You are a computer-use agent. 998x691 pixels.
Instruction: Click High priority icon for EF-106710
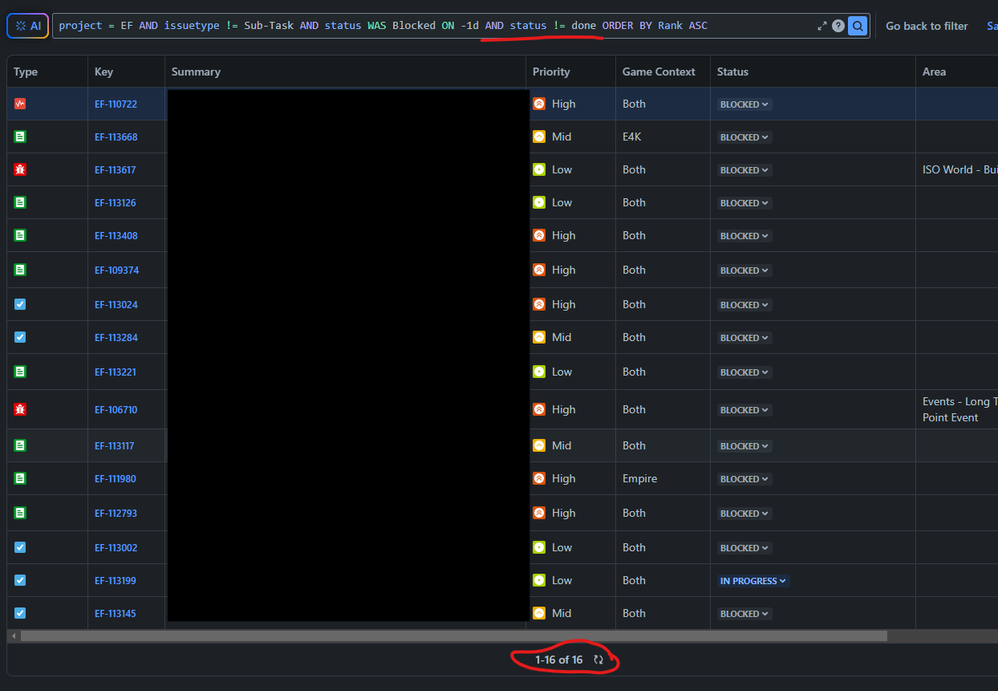pyautogui.click(x=539, y=410)
